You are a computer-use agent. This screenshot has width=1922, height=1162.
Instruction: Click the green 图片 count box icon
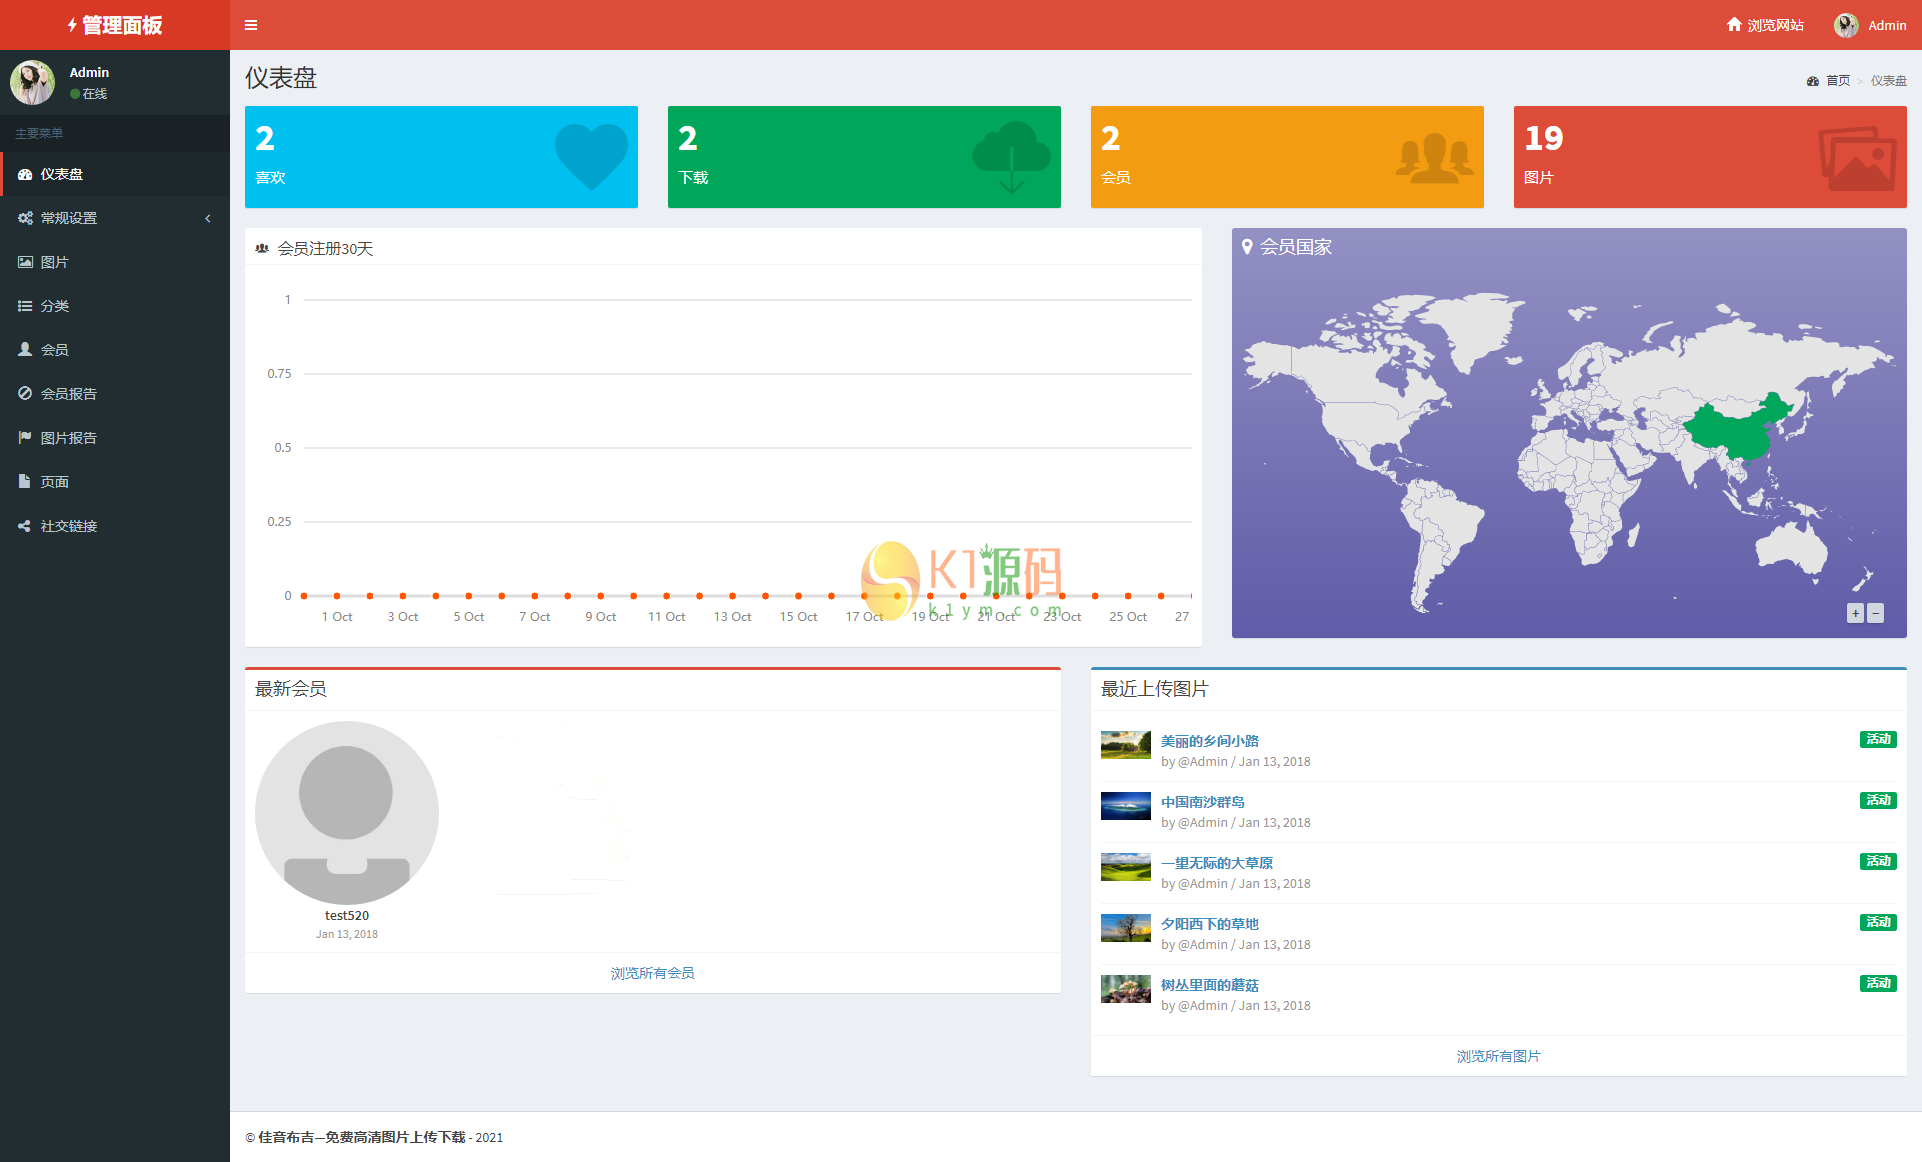[x=1856, y=158]
